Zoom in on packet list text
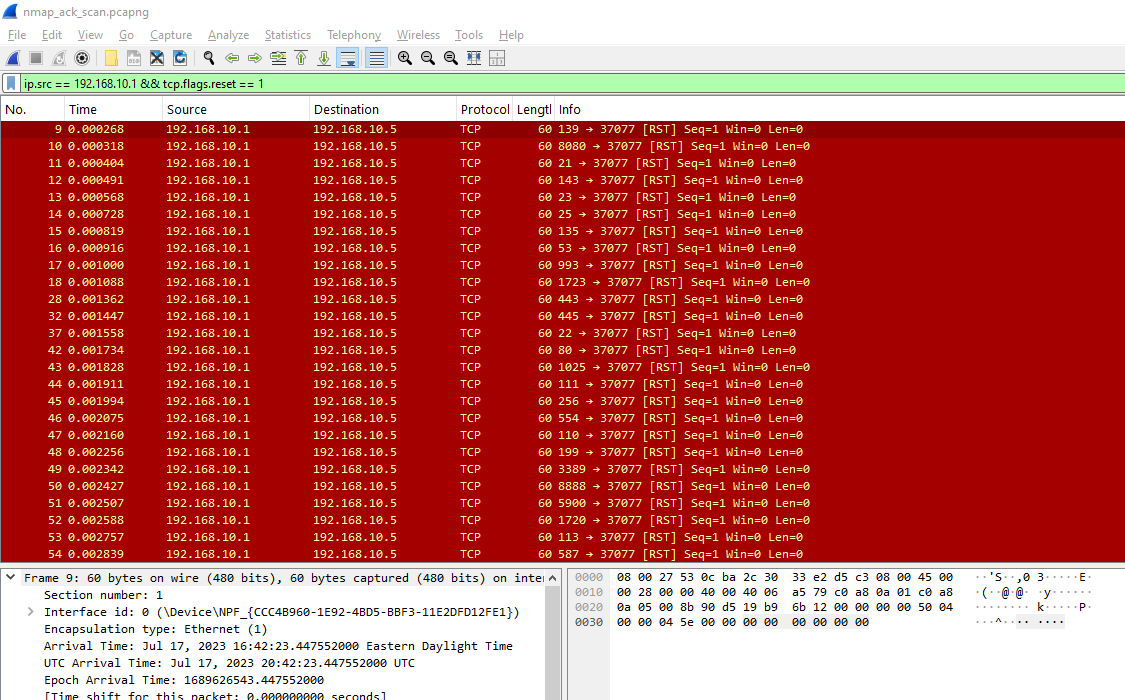This screenshot has height=700, width=1125. tap(404, 57)
